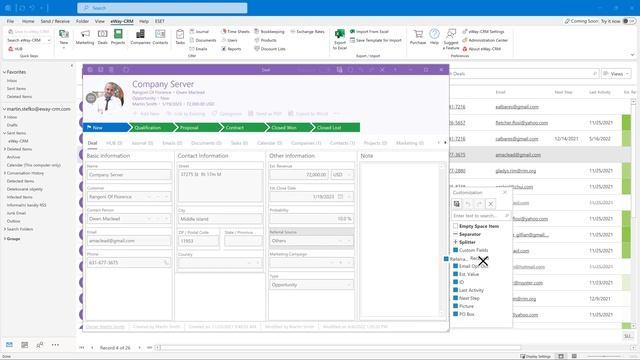
Task: Open the Referral Source Others dropdown
Action: pyautogui.click(x=349, y=241)
